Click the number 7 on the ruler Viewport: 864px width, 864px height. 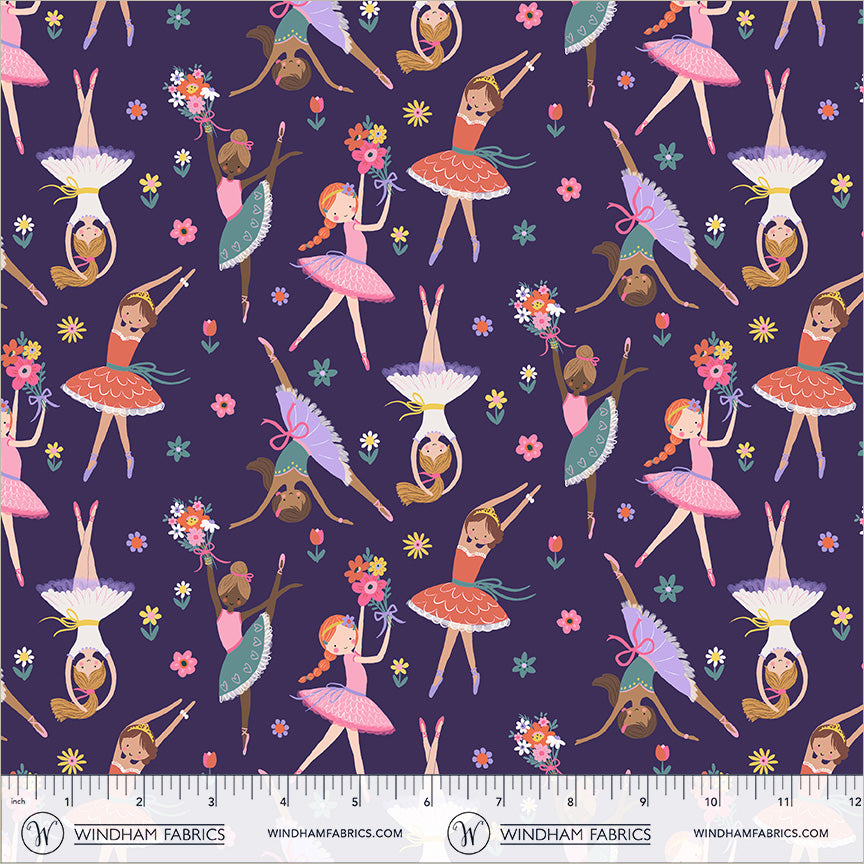tap(498, 803)
